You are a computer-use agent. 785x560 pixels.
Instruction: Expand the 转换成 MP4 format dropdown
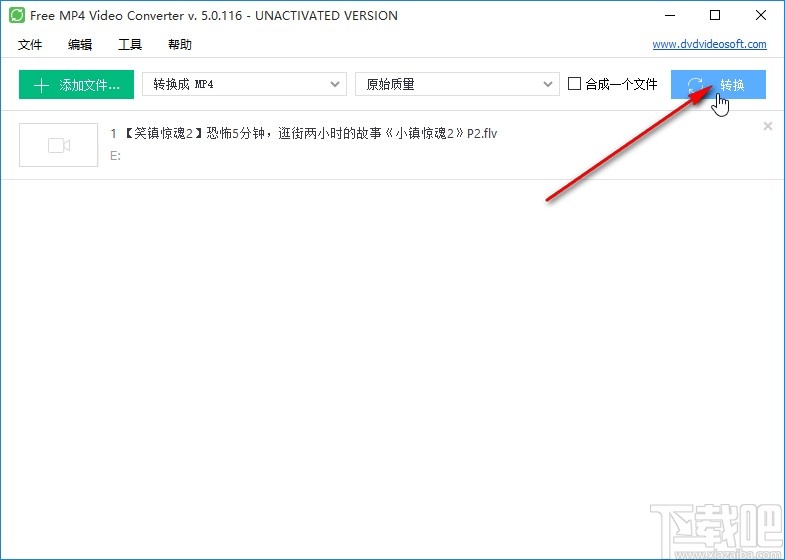click(244, 84)
